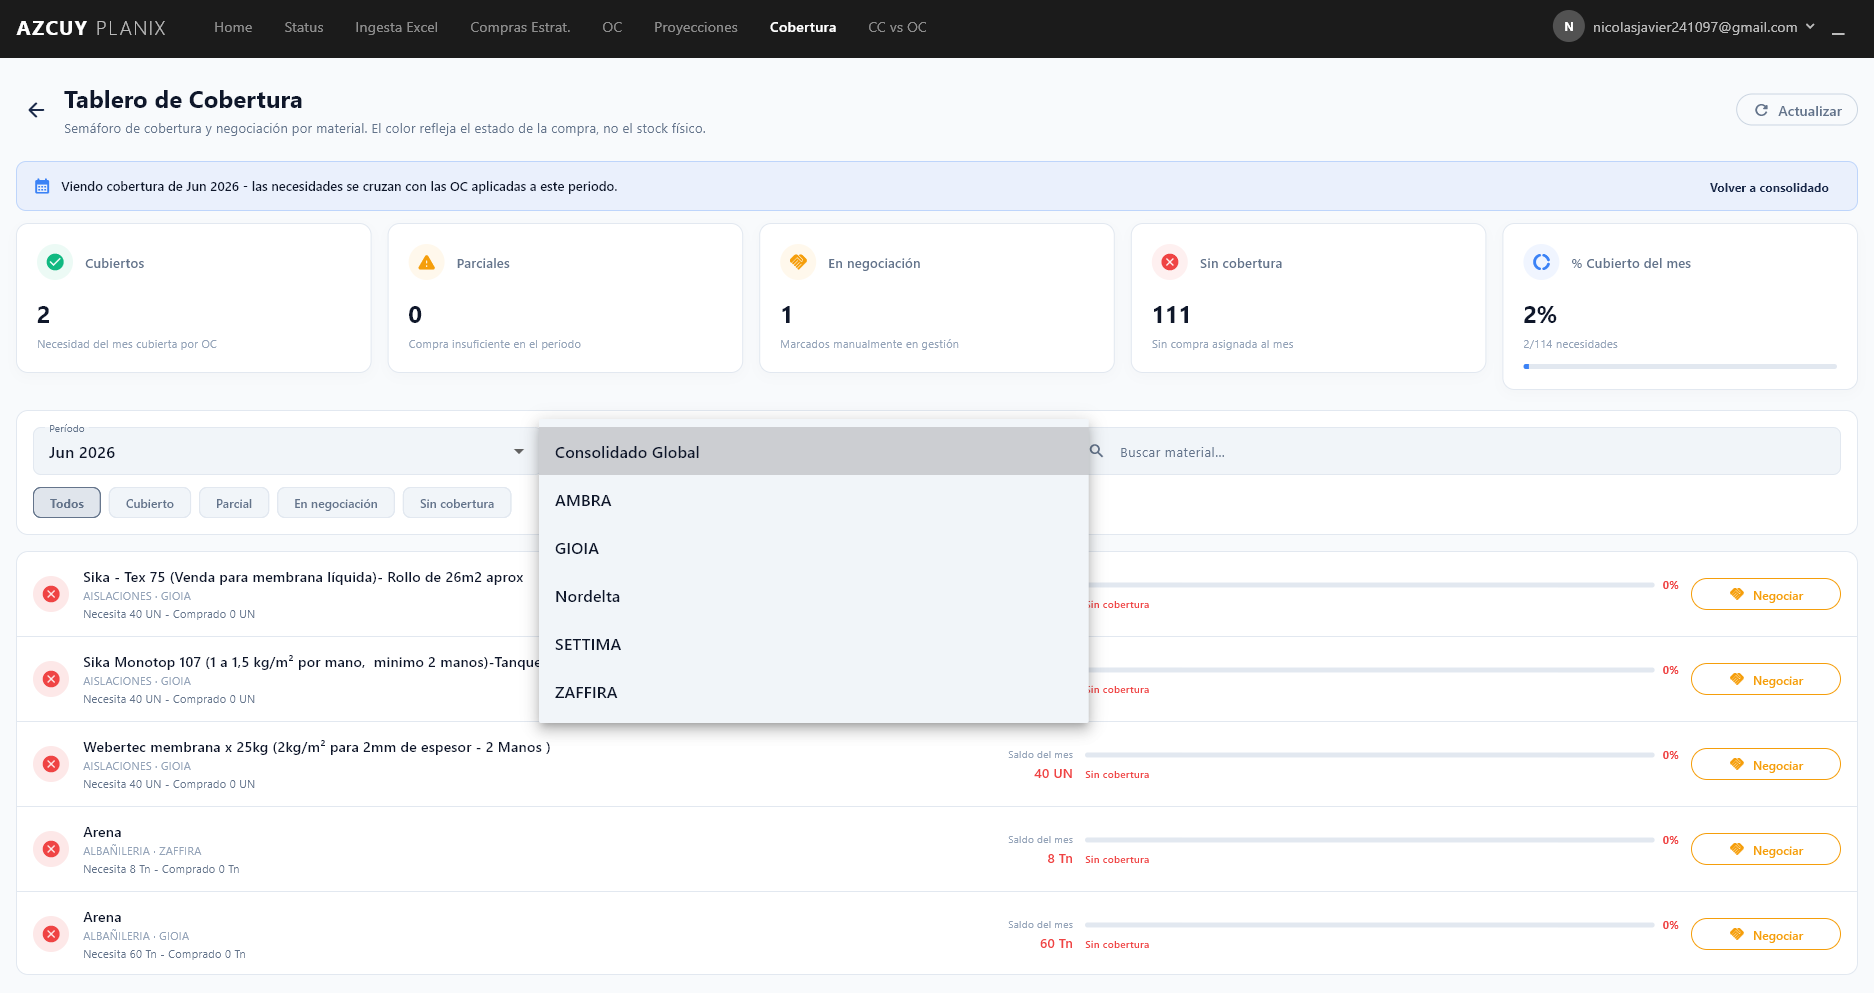
Task: Select the Cubierto filter chip
Action: click(x=150, y=503)
